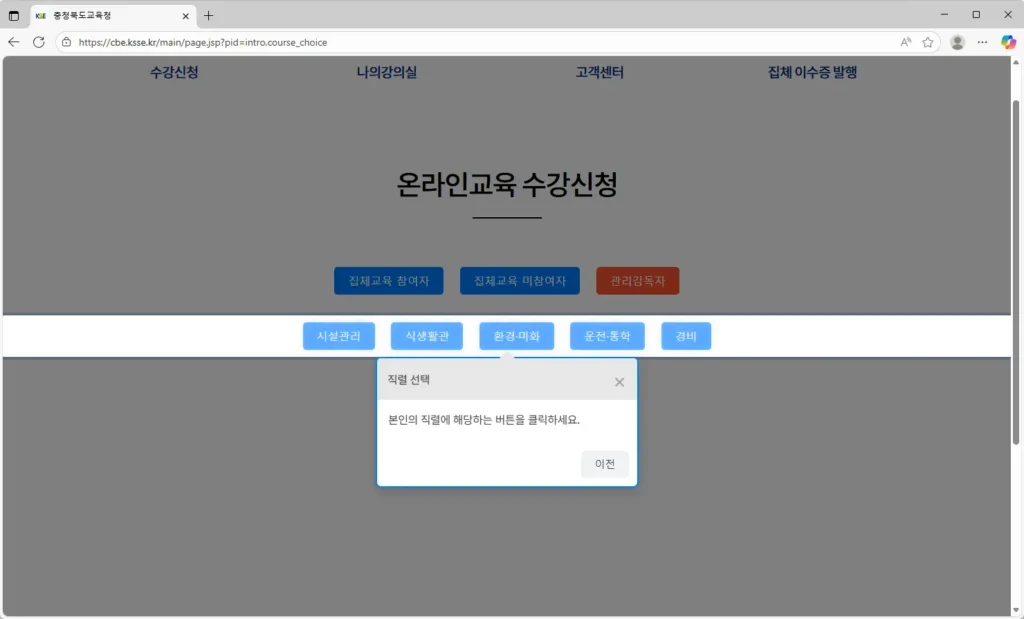Select the 집체교육 미참여자 button
Screen dimensions: 1024x619
(519, 281)
